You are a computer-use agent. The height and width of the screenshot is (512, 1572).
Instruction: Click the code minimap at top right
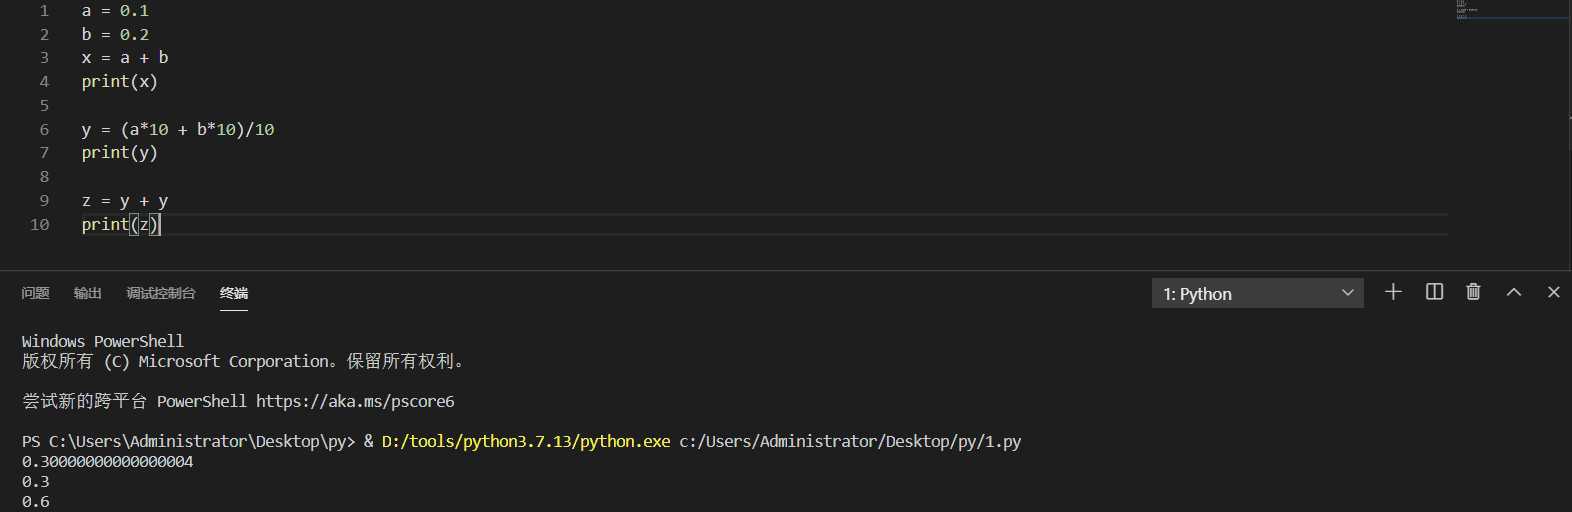(1467, 10)
